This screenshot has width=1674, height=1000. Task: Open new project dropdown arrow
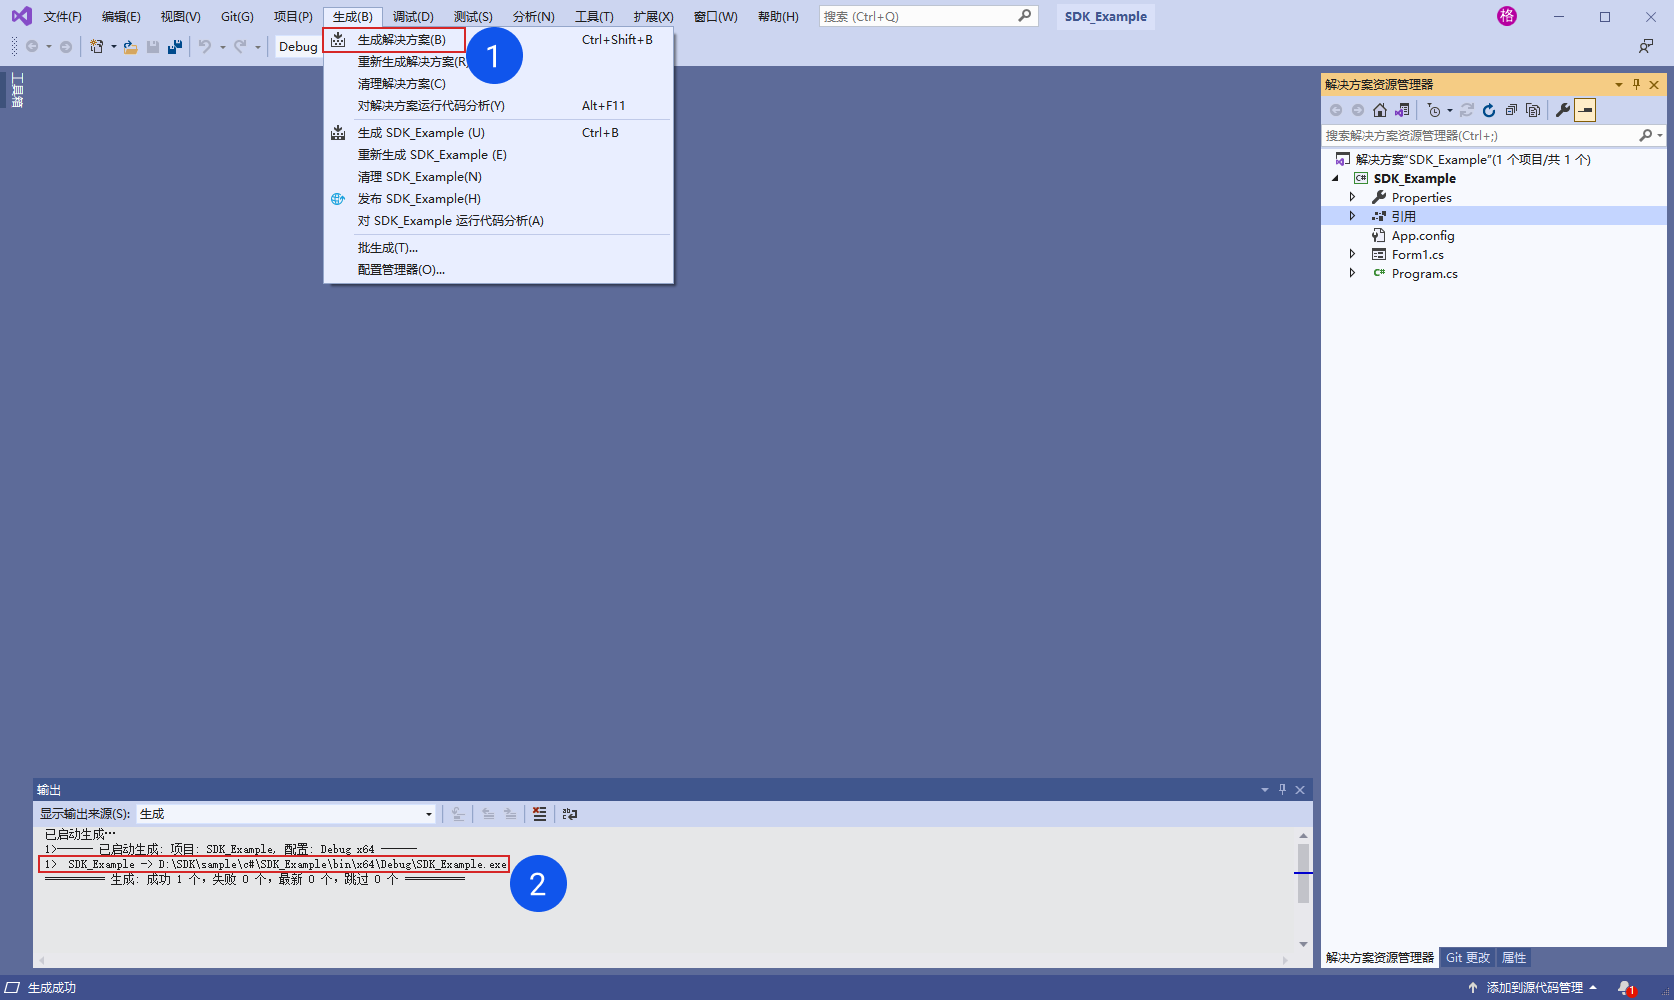pyautogui.click(x=113, y=46)
